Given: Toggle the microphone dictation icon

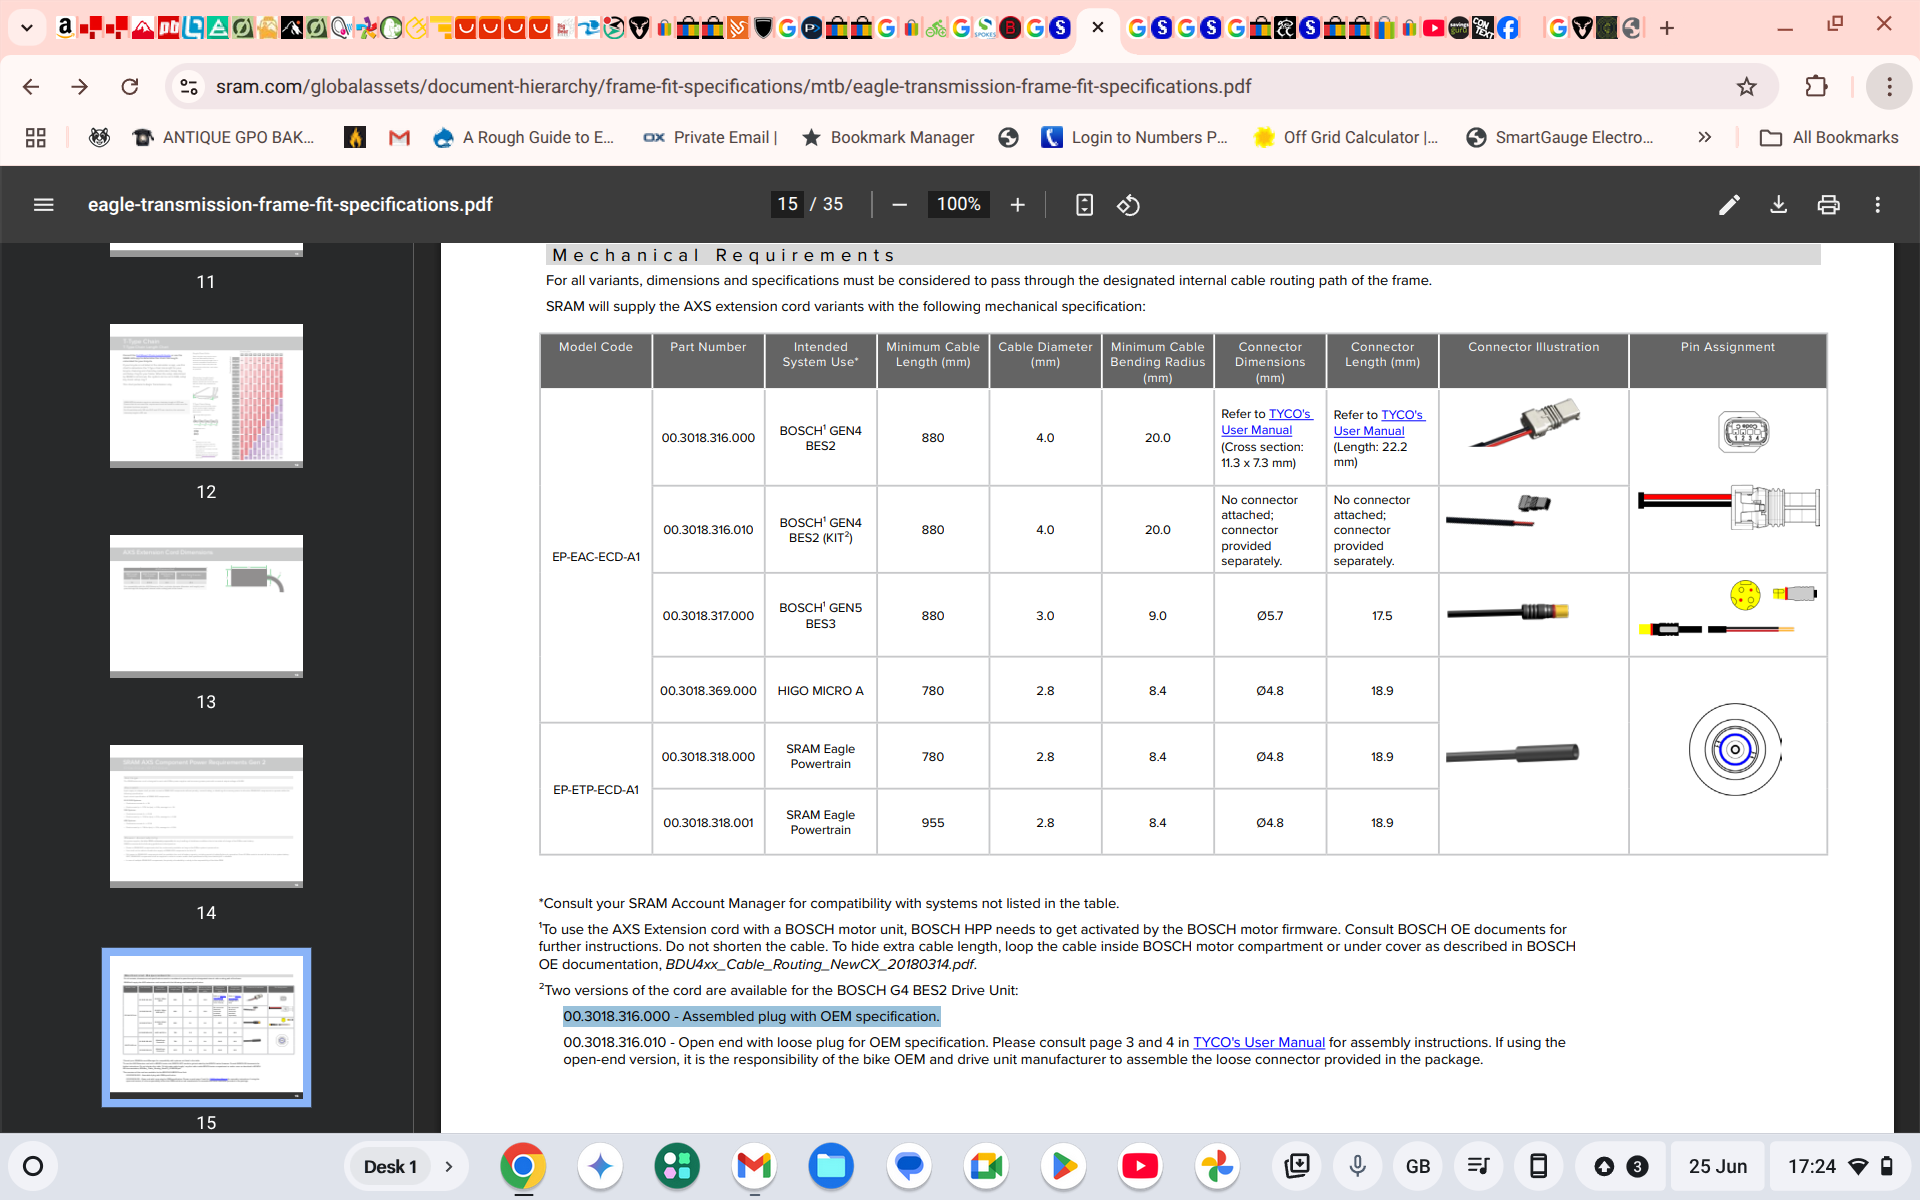Looking at the screenshot, I should click(x=1357, y=1166).
